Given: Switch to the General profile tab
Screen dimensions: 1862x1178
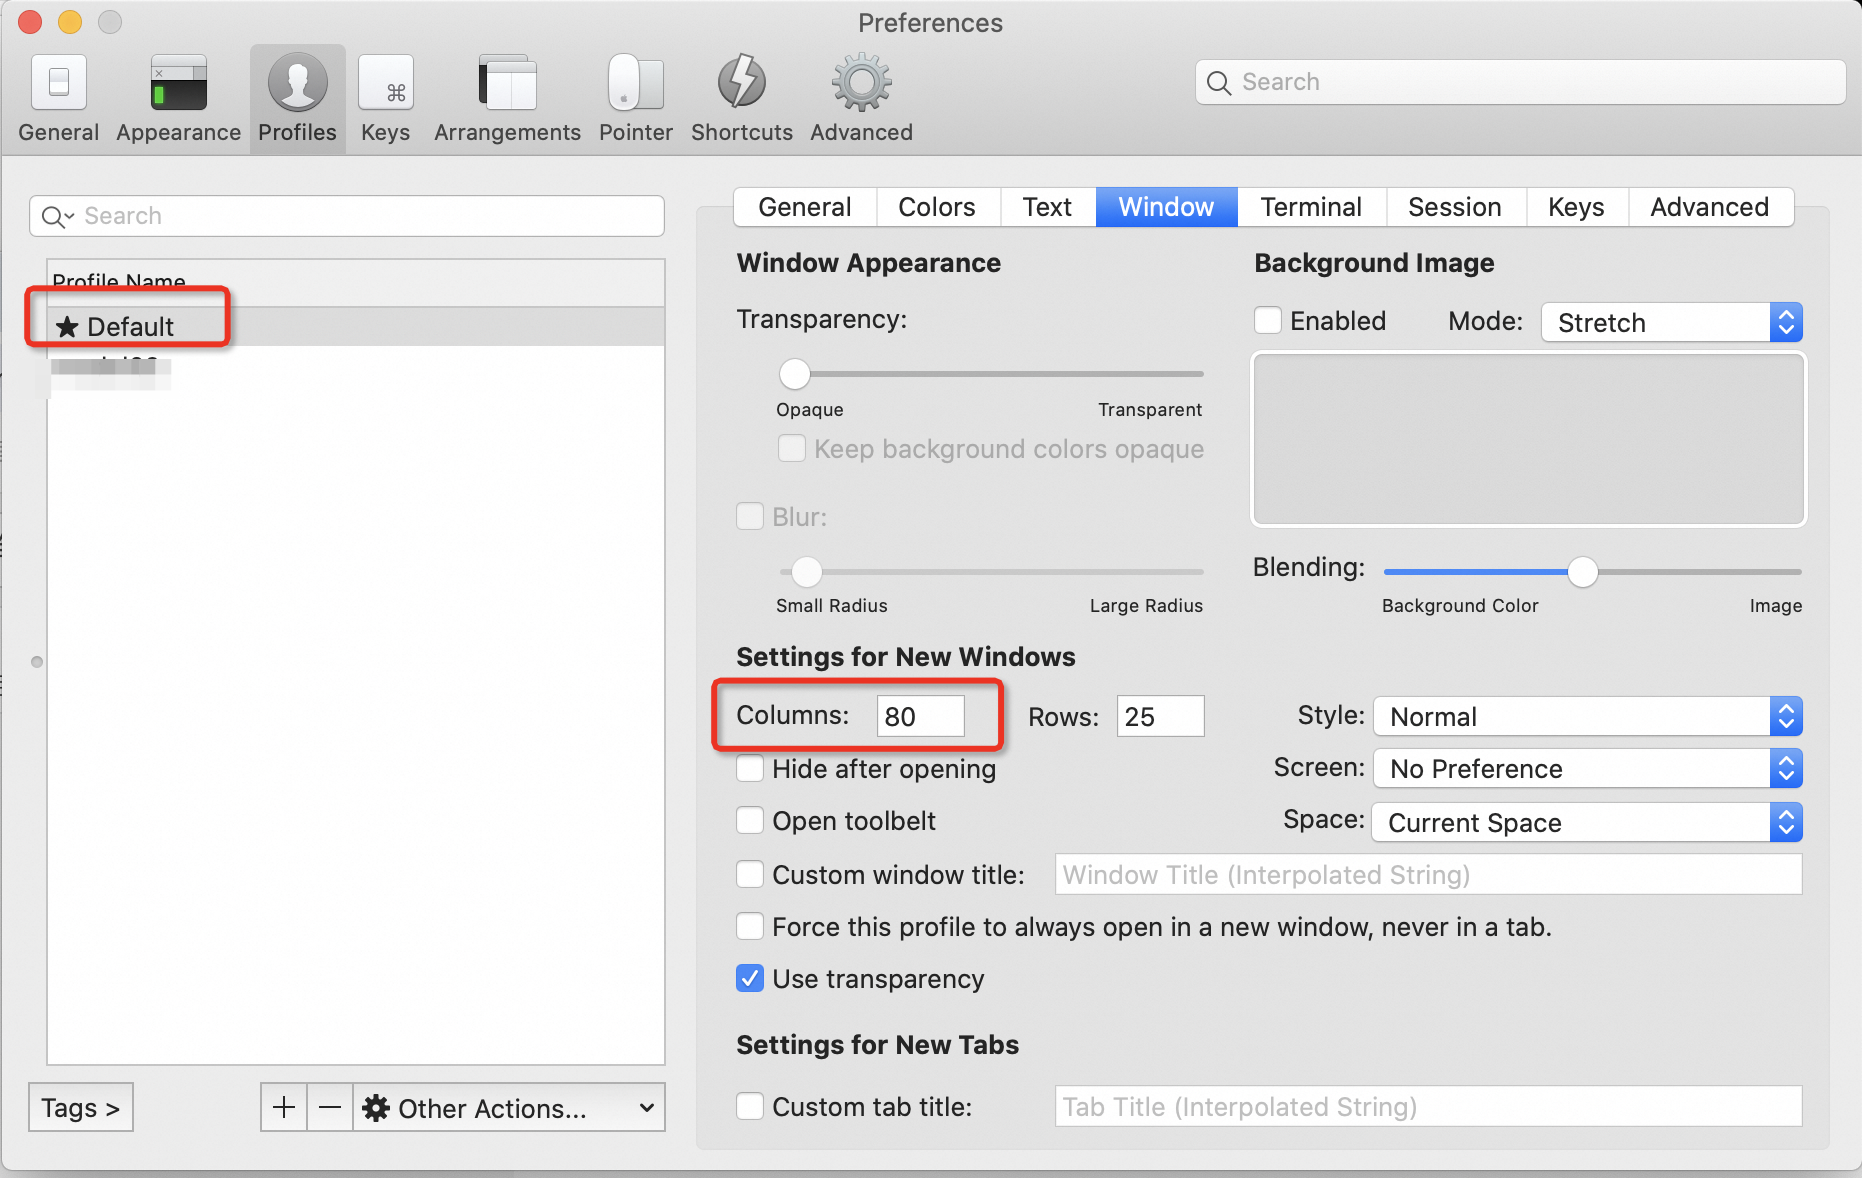Looking at the screenshot, I should pos(805,207).
